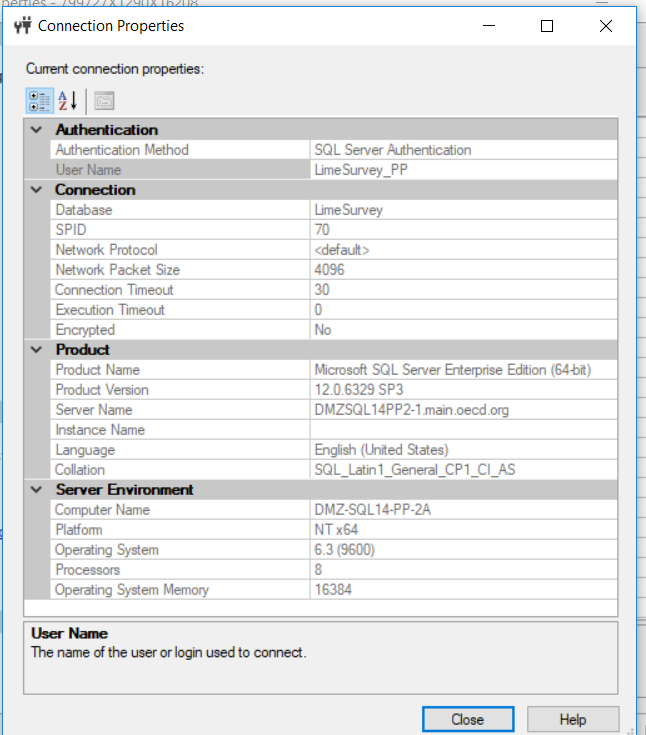This screenshot has width=646, height=735.
Task: Select the Operating System Memory row
Action: tap(180, 590)
